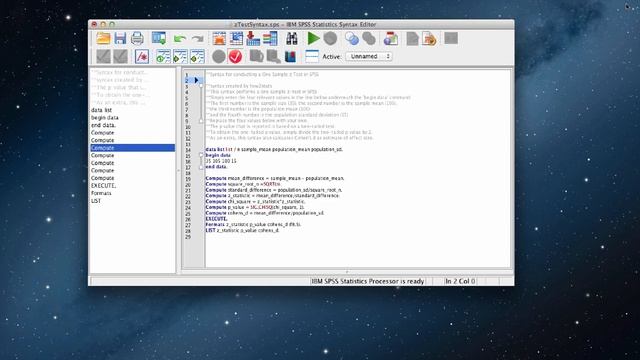Screen dimensions: 640x360
Task: Select 'begin data' in the navigation pane
Action: point(105,118)
